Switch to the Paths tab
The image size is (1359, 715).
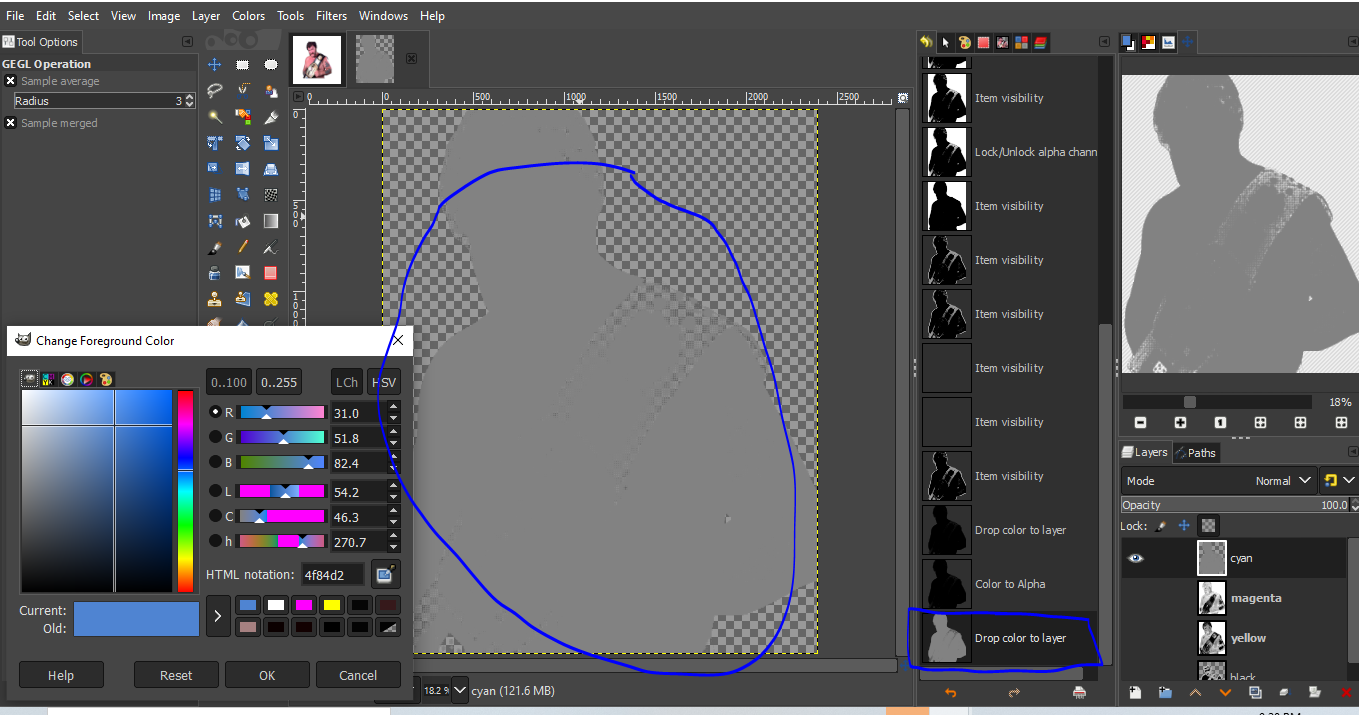1195,453
